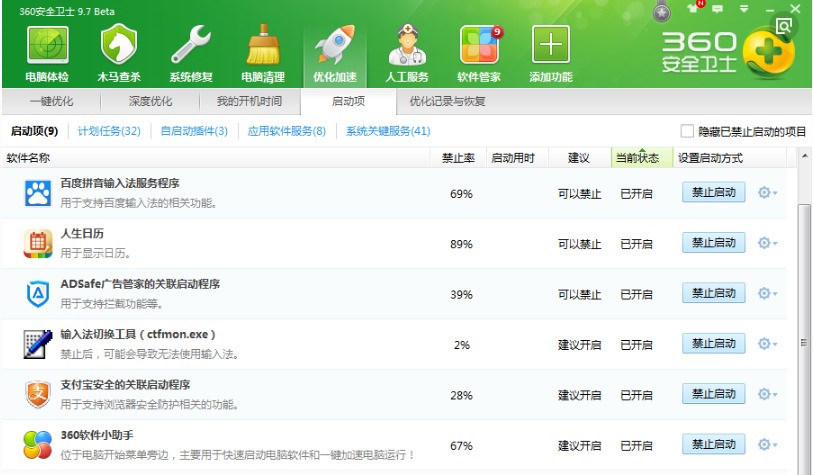
Task: Click 添加功能 plus icon
Action: click(x=551, y=45)
